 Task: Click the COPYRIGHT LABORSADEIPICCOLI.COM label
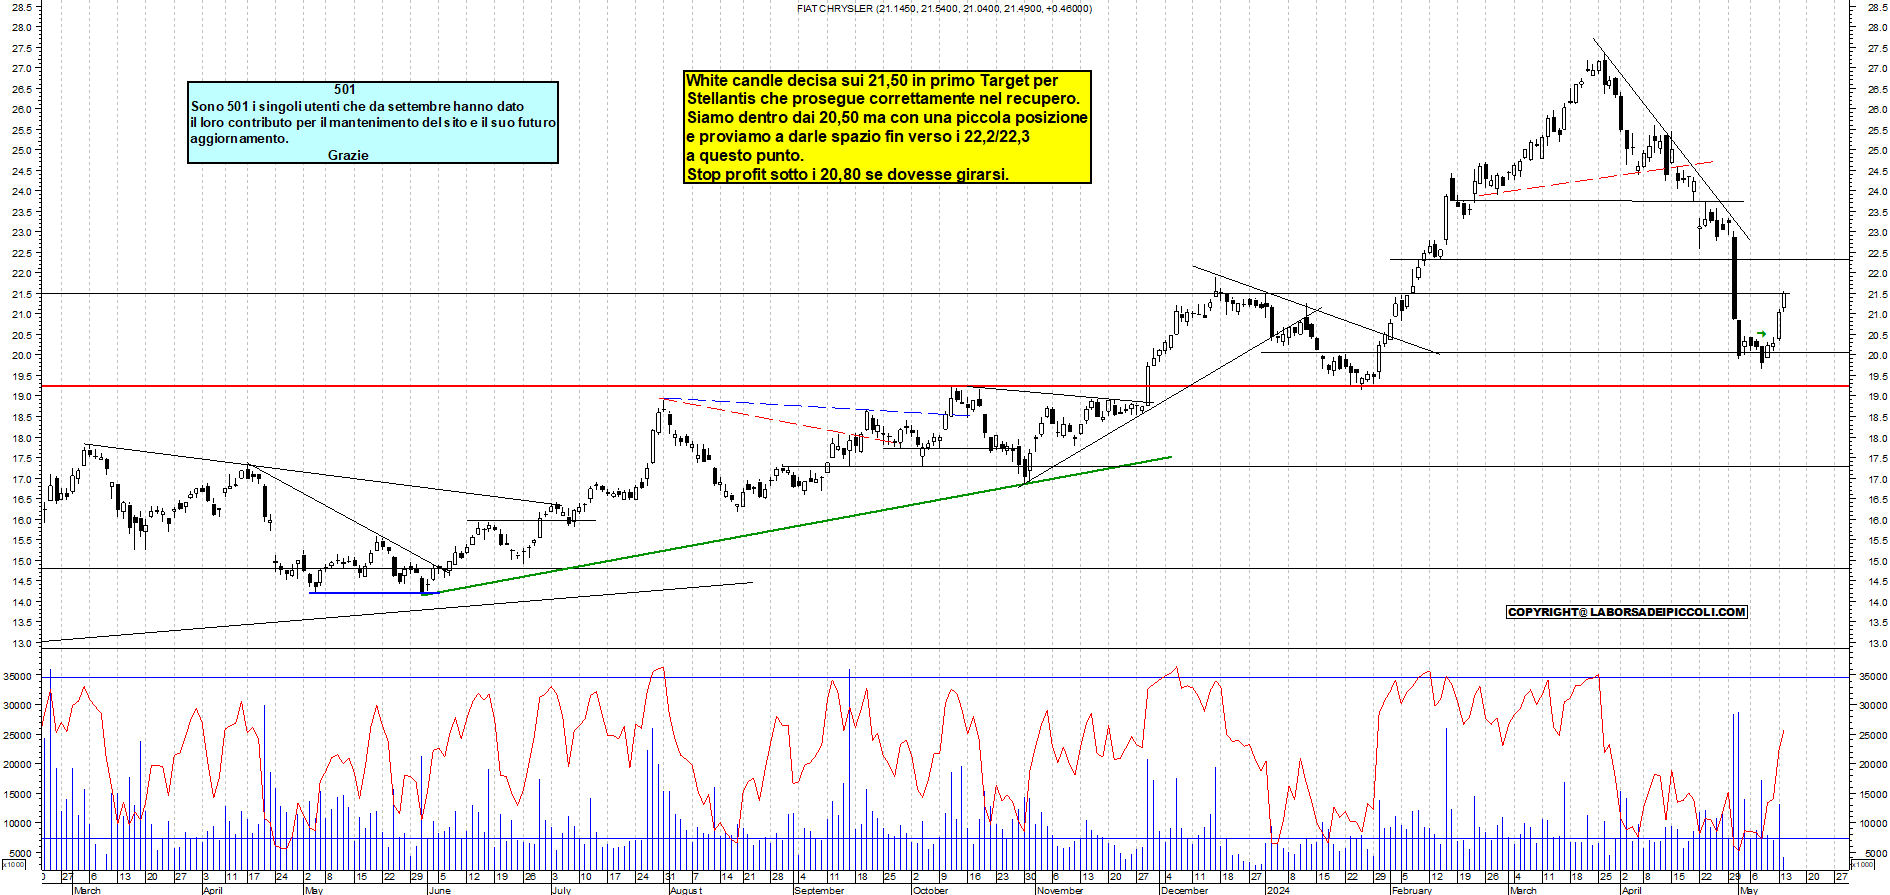[1627, 612]
